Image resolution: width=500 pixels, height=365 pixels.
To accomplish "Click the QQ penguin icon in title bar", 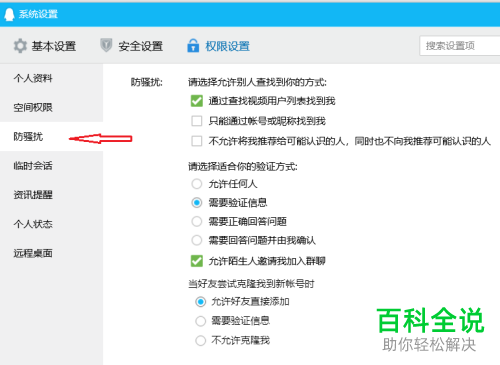I will (9, 14).
